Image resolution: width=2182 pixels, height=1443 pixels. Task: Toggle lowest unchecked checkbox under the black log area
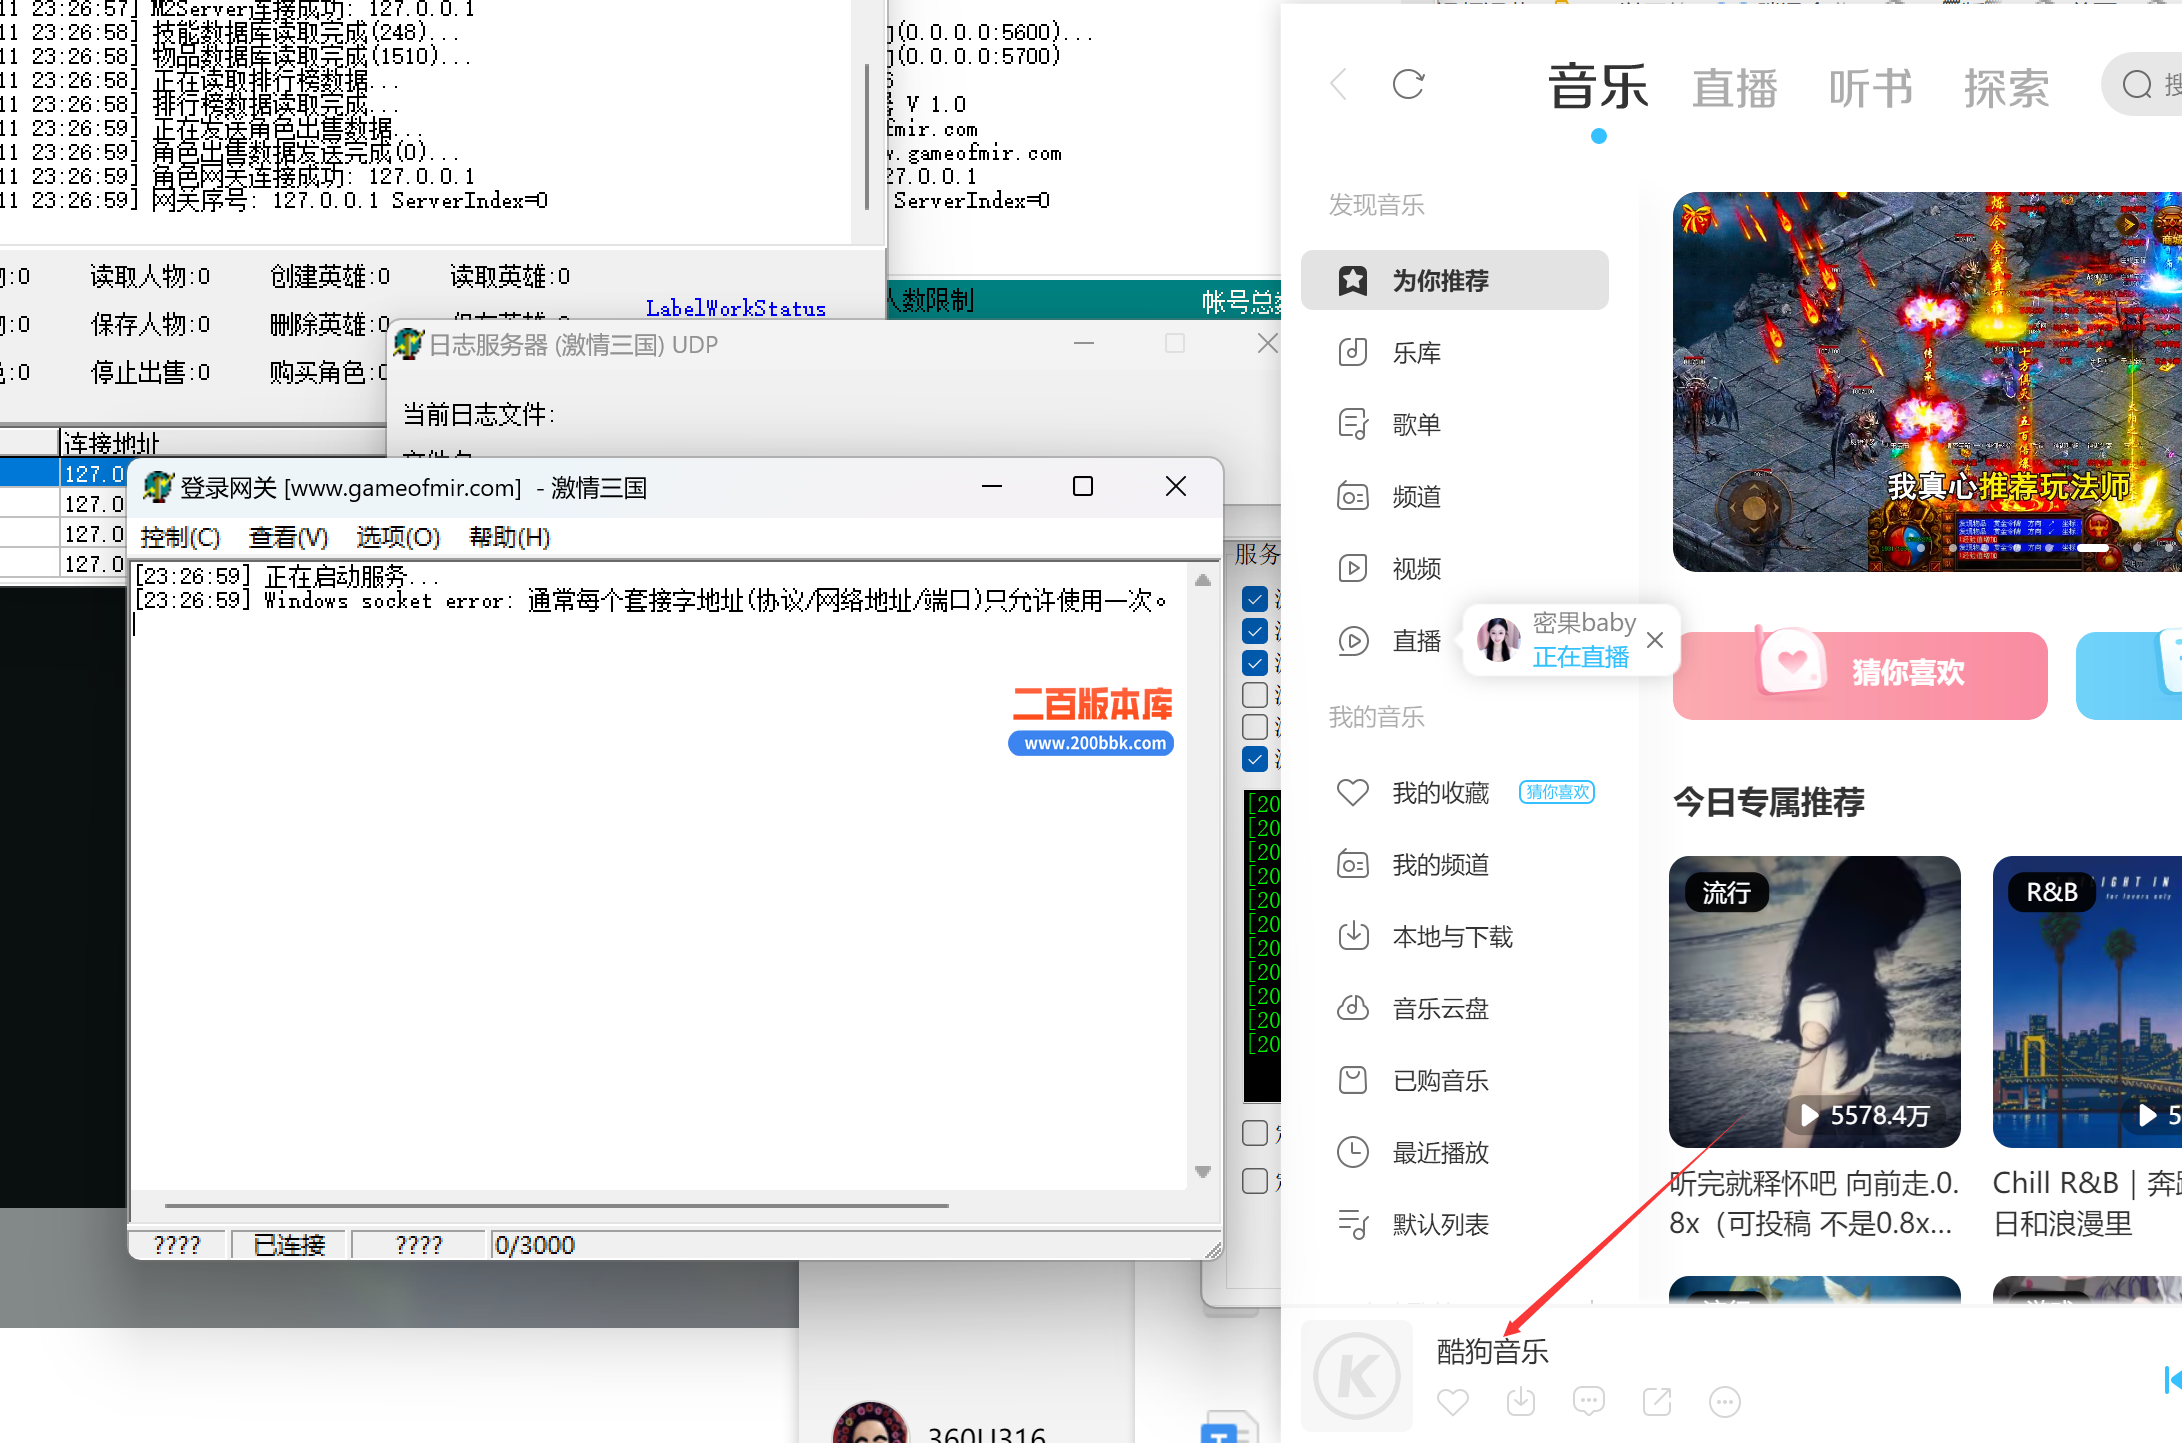click(1255, 1181)
